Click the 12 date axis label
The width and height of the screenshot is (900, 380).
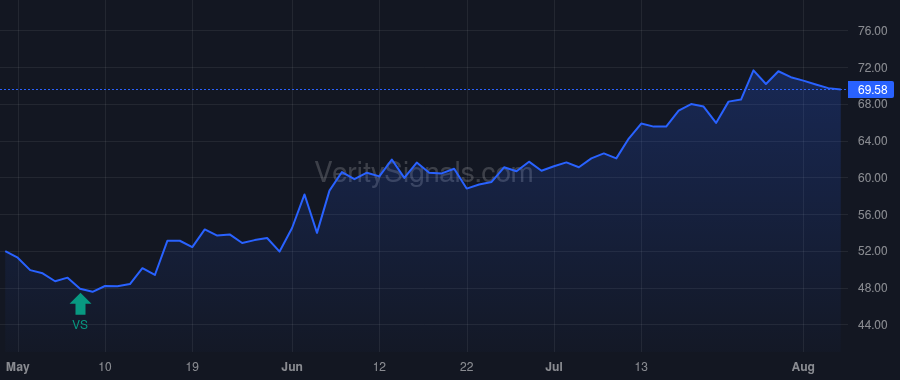coord(379,367)
